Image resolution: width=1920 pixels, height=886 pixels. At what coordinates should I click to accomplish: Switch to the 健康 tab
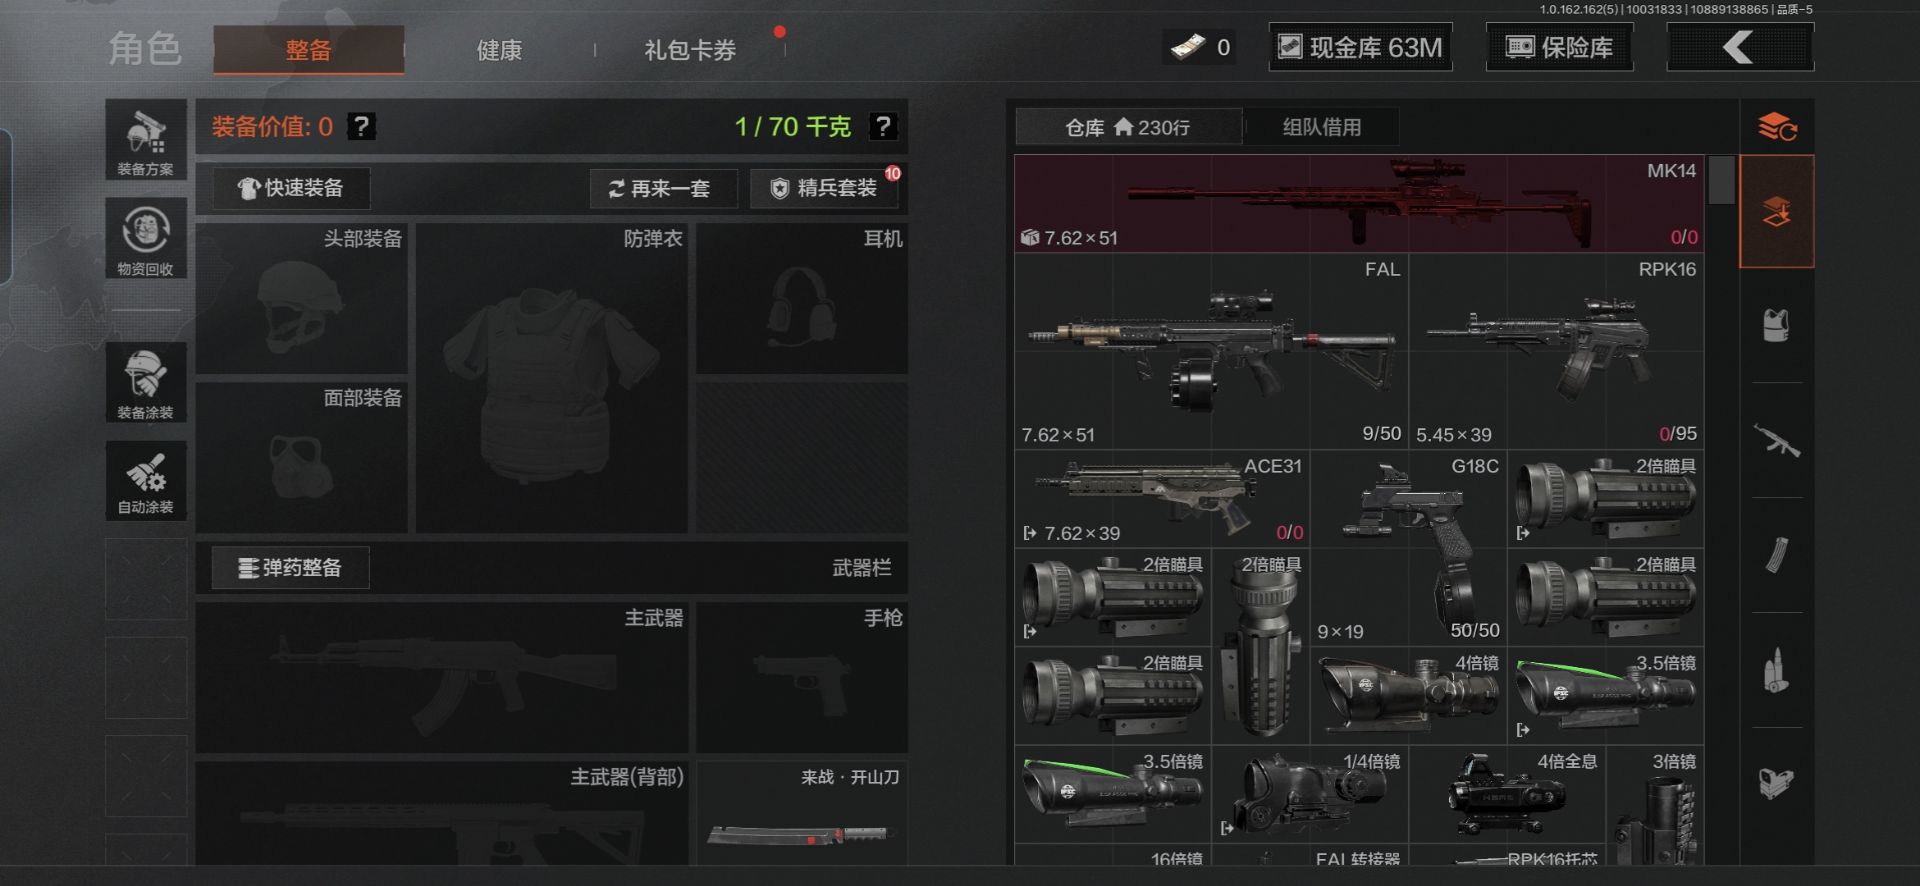(x=499, y=50)
